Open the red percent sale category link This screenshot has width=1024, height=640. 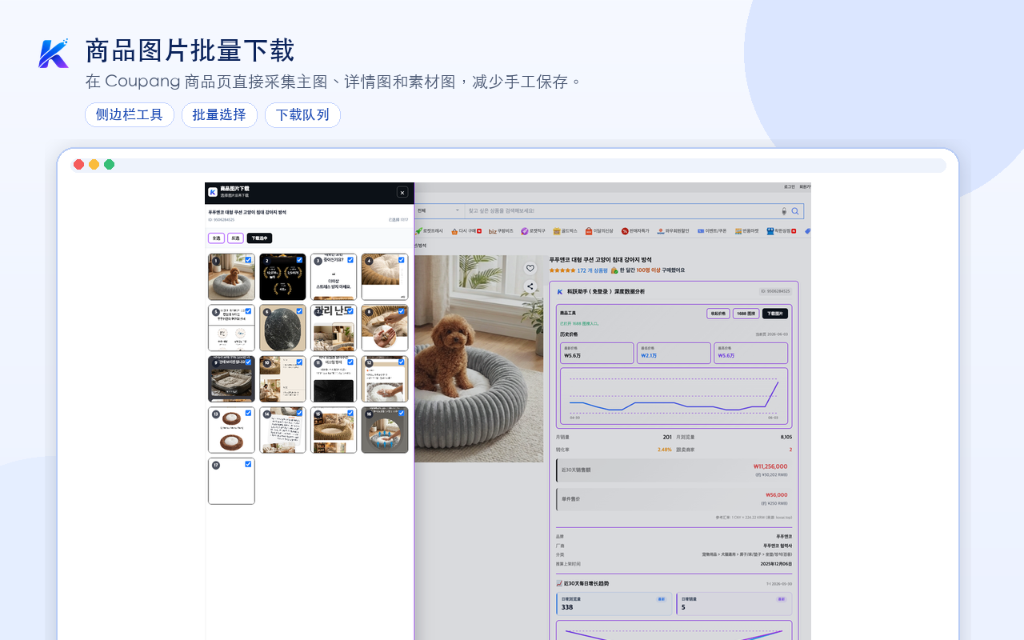[x=635, y=231]
